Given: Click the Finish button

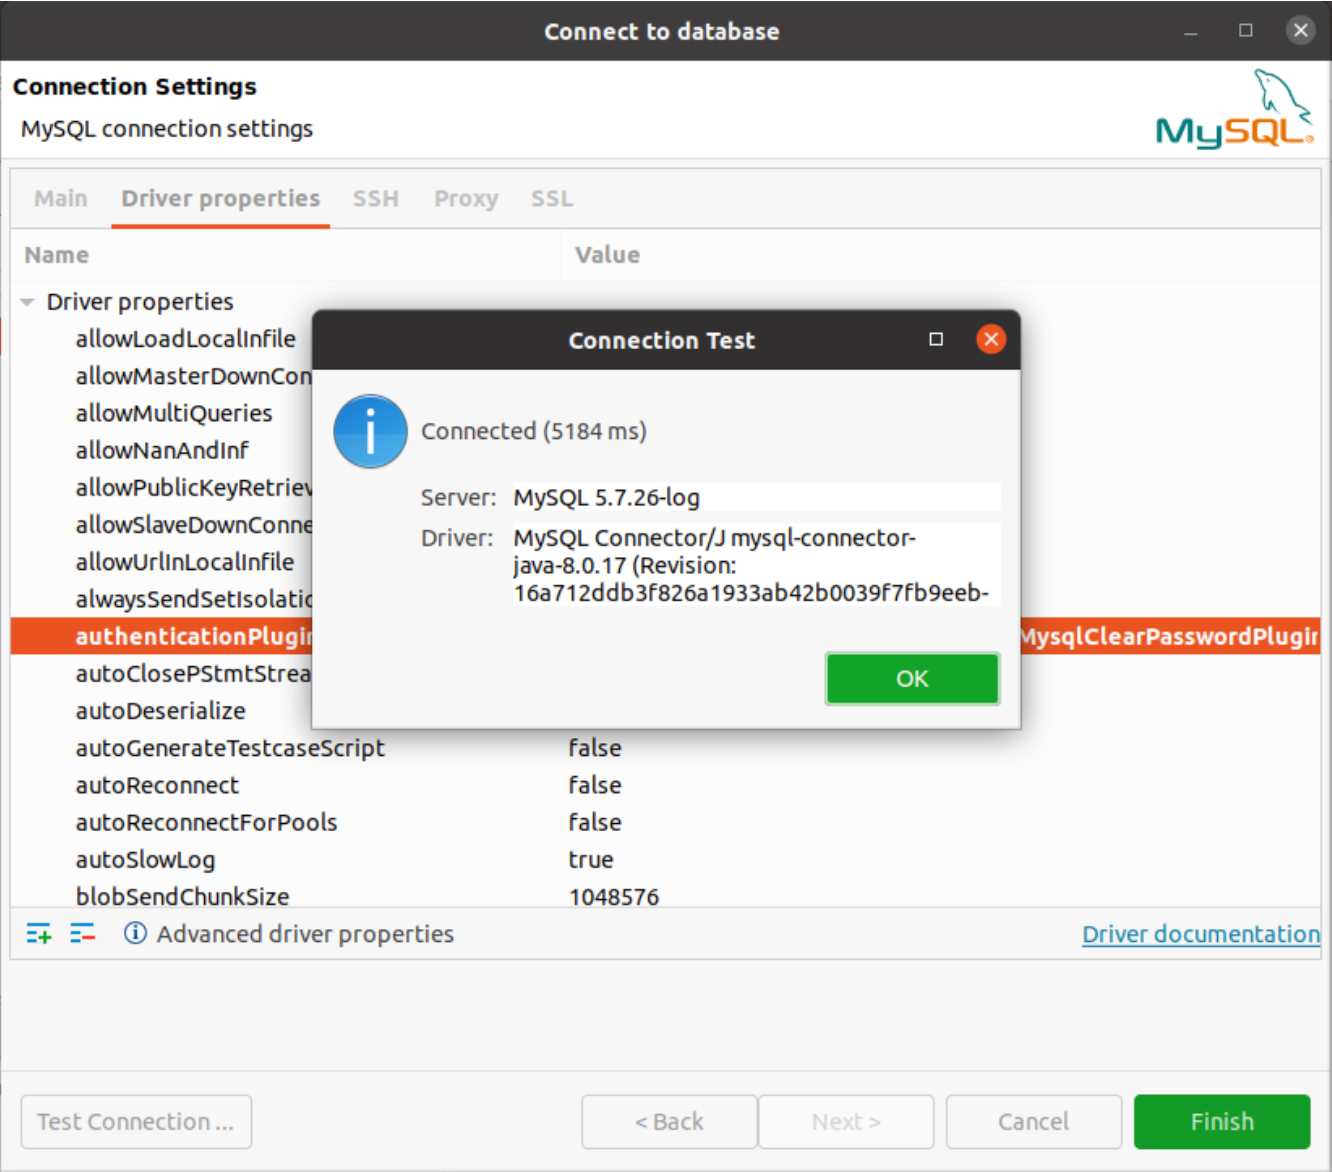Looking at the screenshot, I should (1222, 1122).
